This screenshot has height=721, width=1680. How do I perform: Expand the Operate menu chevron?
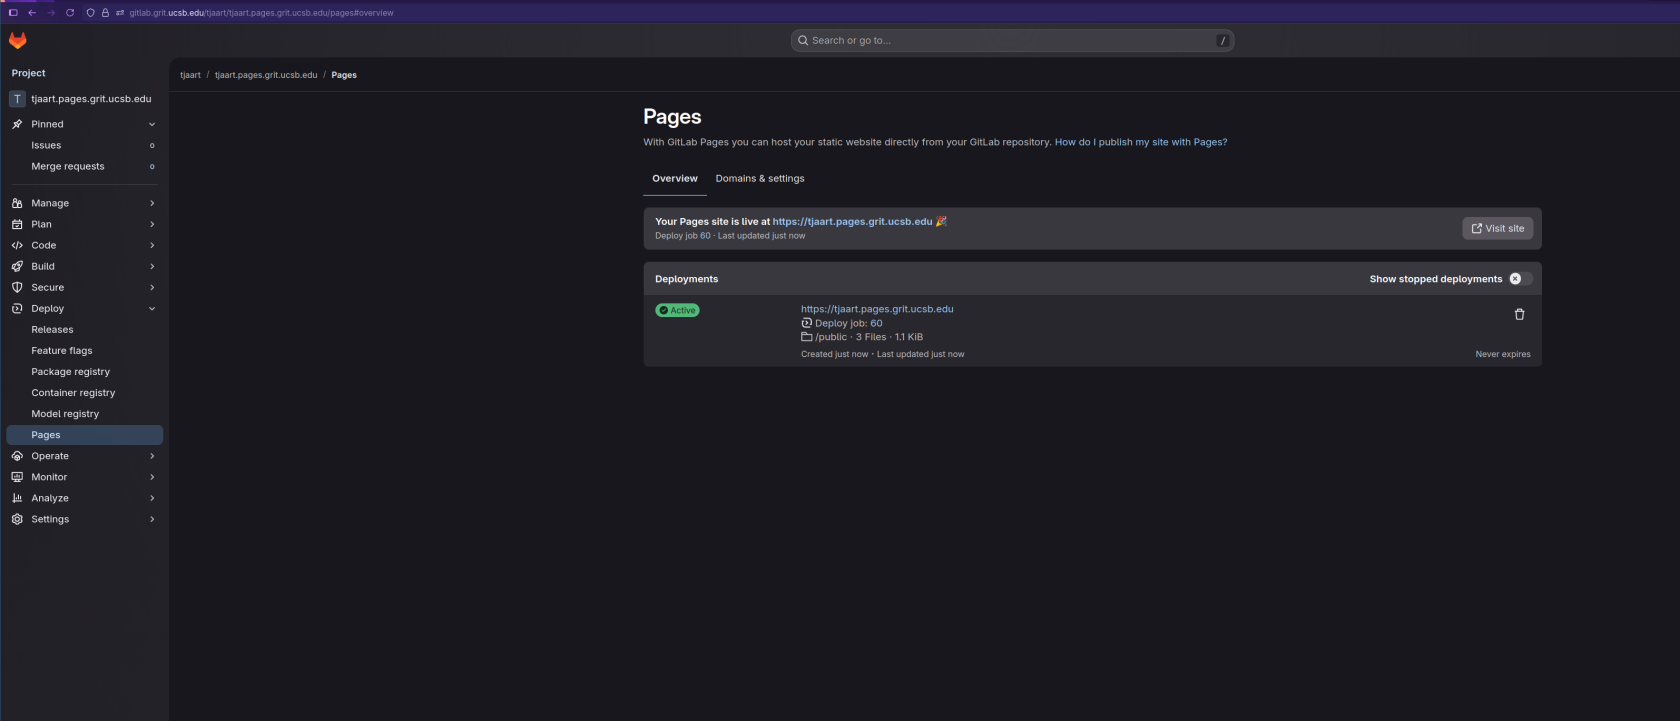tap(152, 456)
